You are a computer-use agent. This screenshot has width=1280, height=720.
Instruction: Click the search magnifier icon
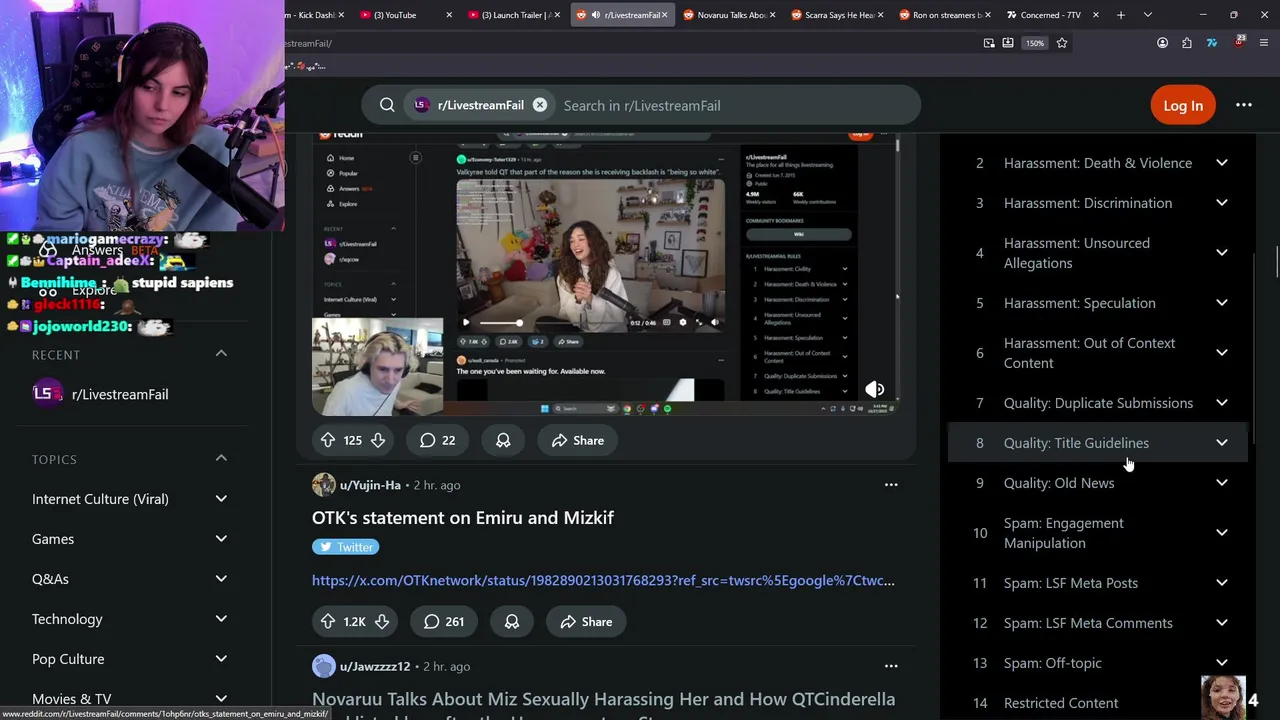tap(387, 105)
